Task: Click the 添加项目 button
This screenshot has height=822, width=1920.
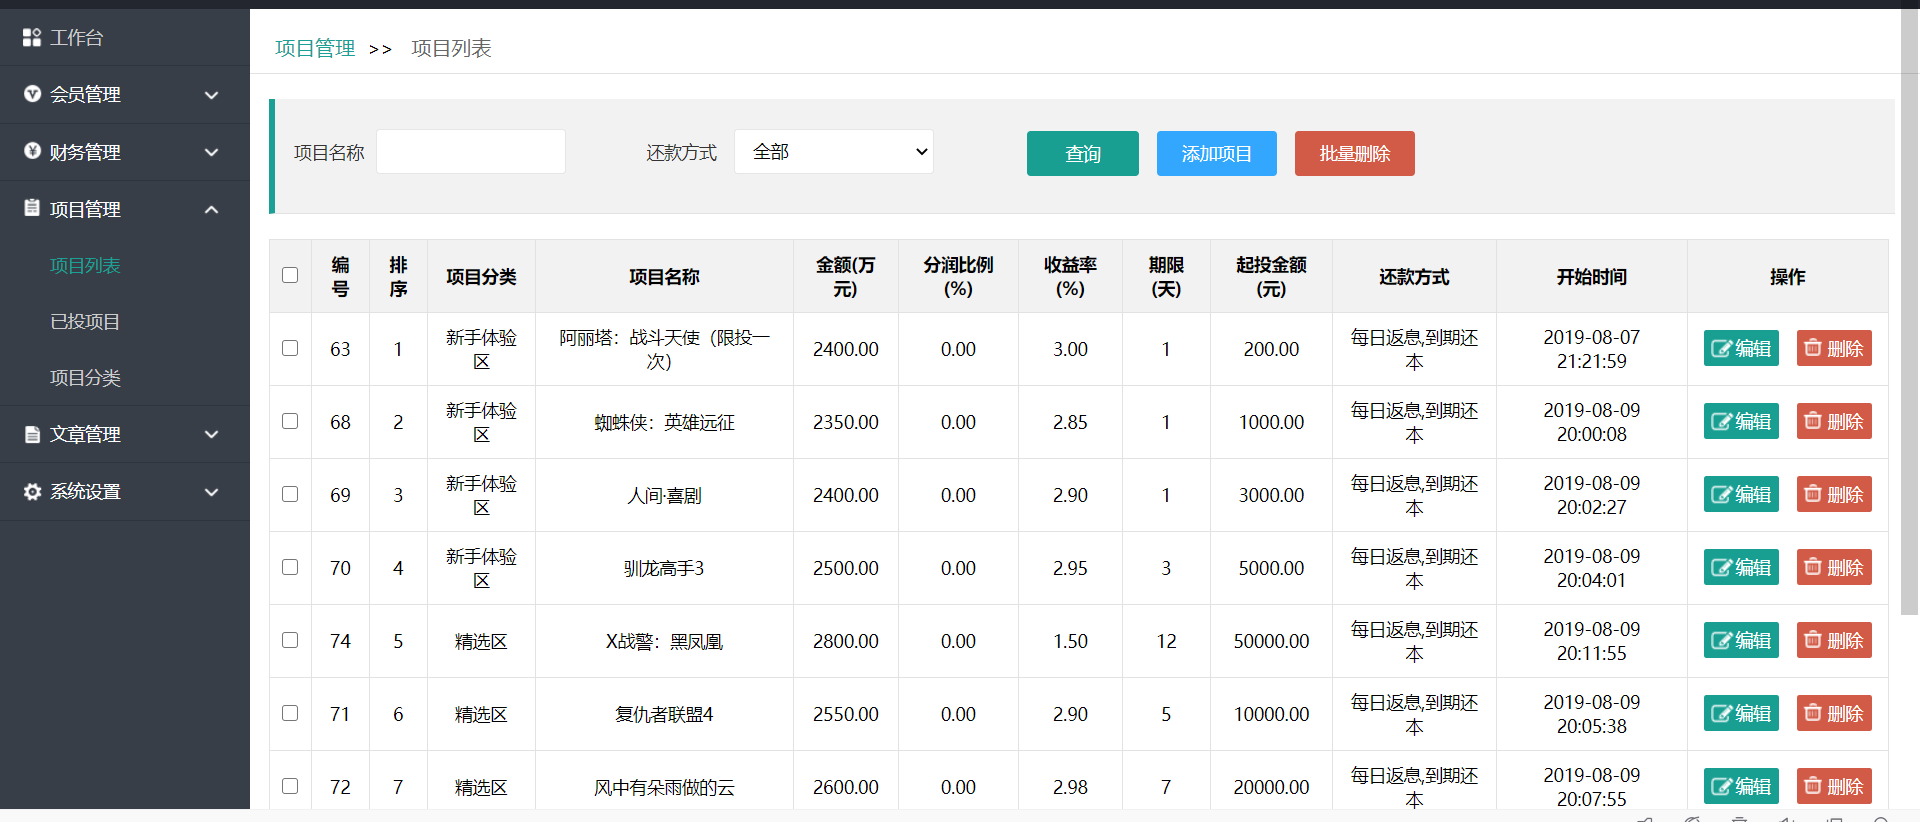Action: click(1216, 153)
